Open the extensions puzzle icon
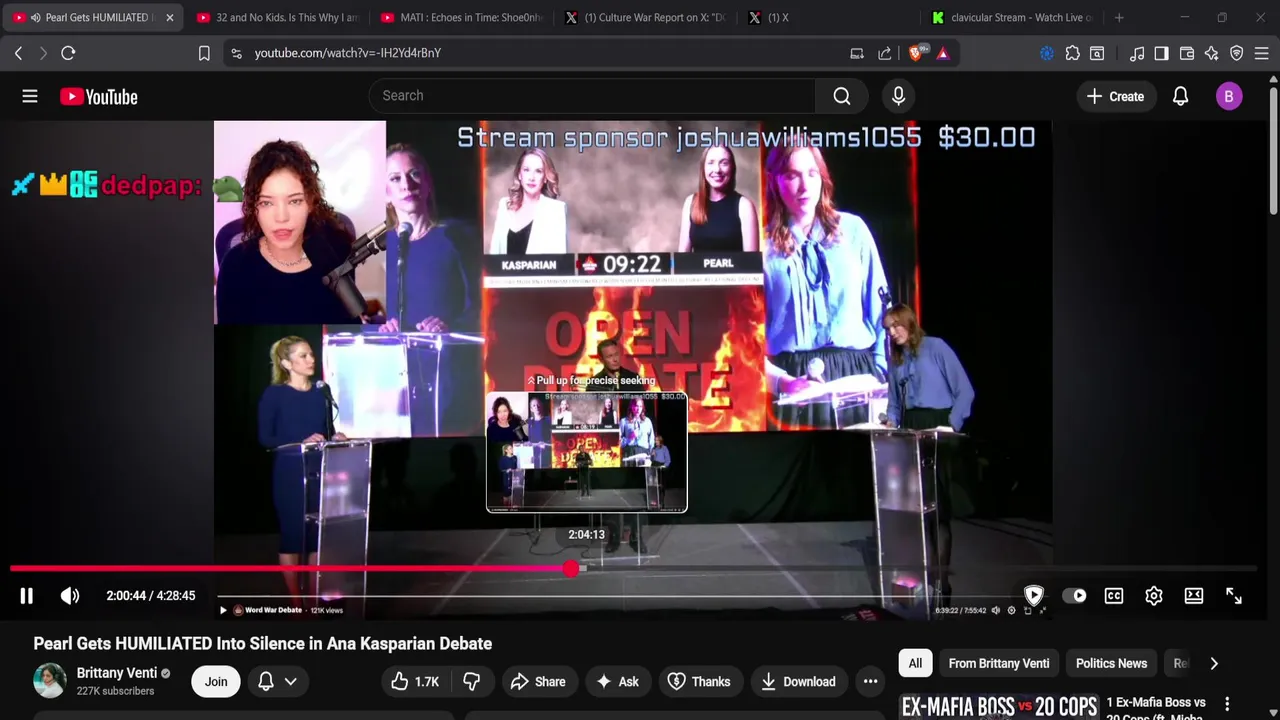 (x=1072, y=53)
